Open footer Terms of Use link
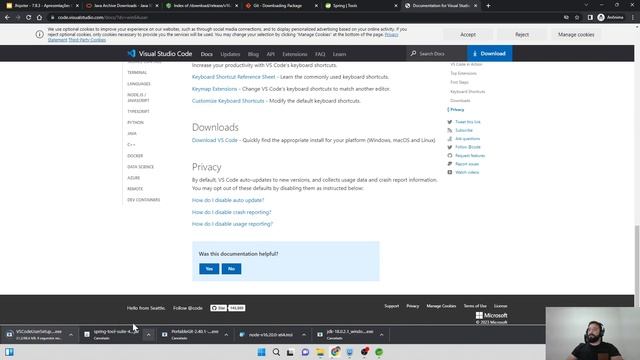The image size is (640, 360). coord(475,306)
